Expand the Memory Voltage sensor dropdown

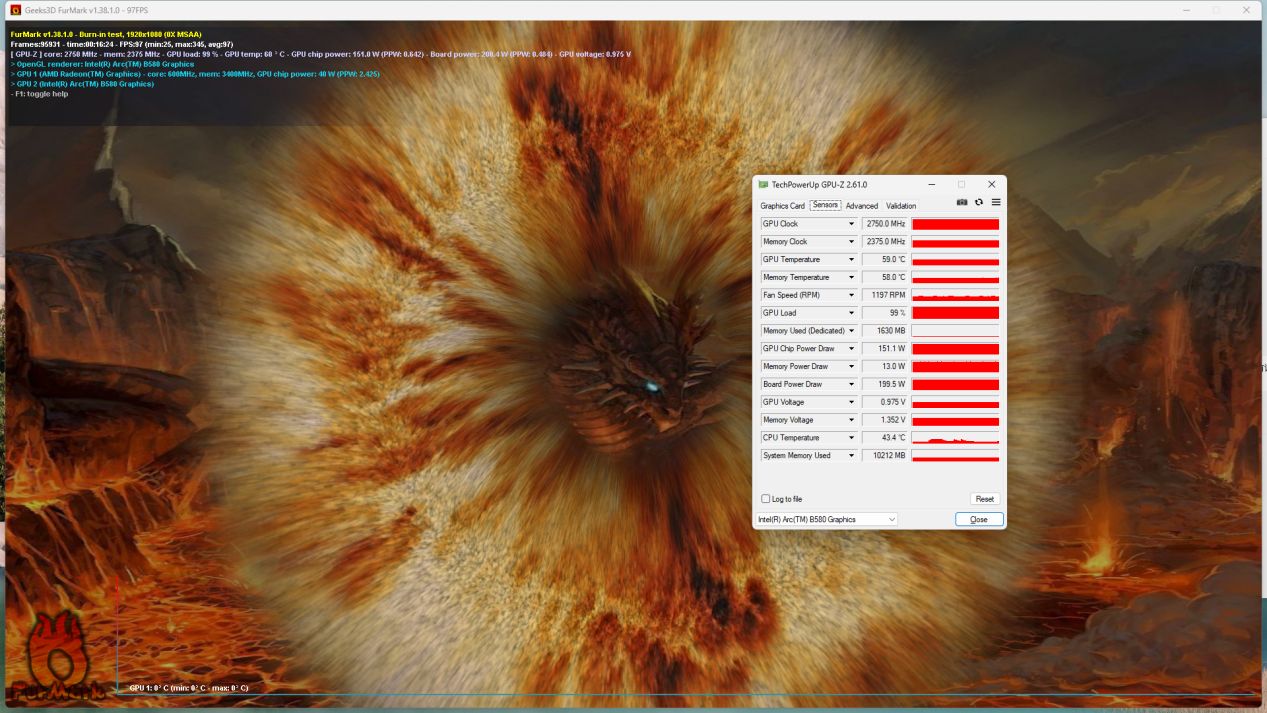(852, 420)
